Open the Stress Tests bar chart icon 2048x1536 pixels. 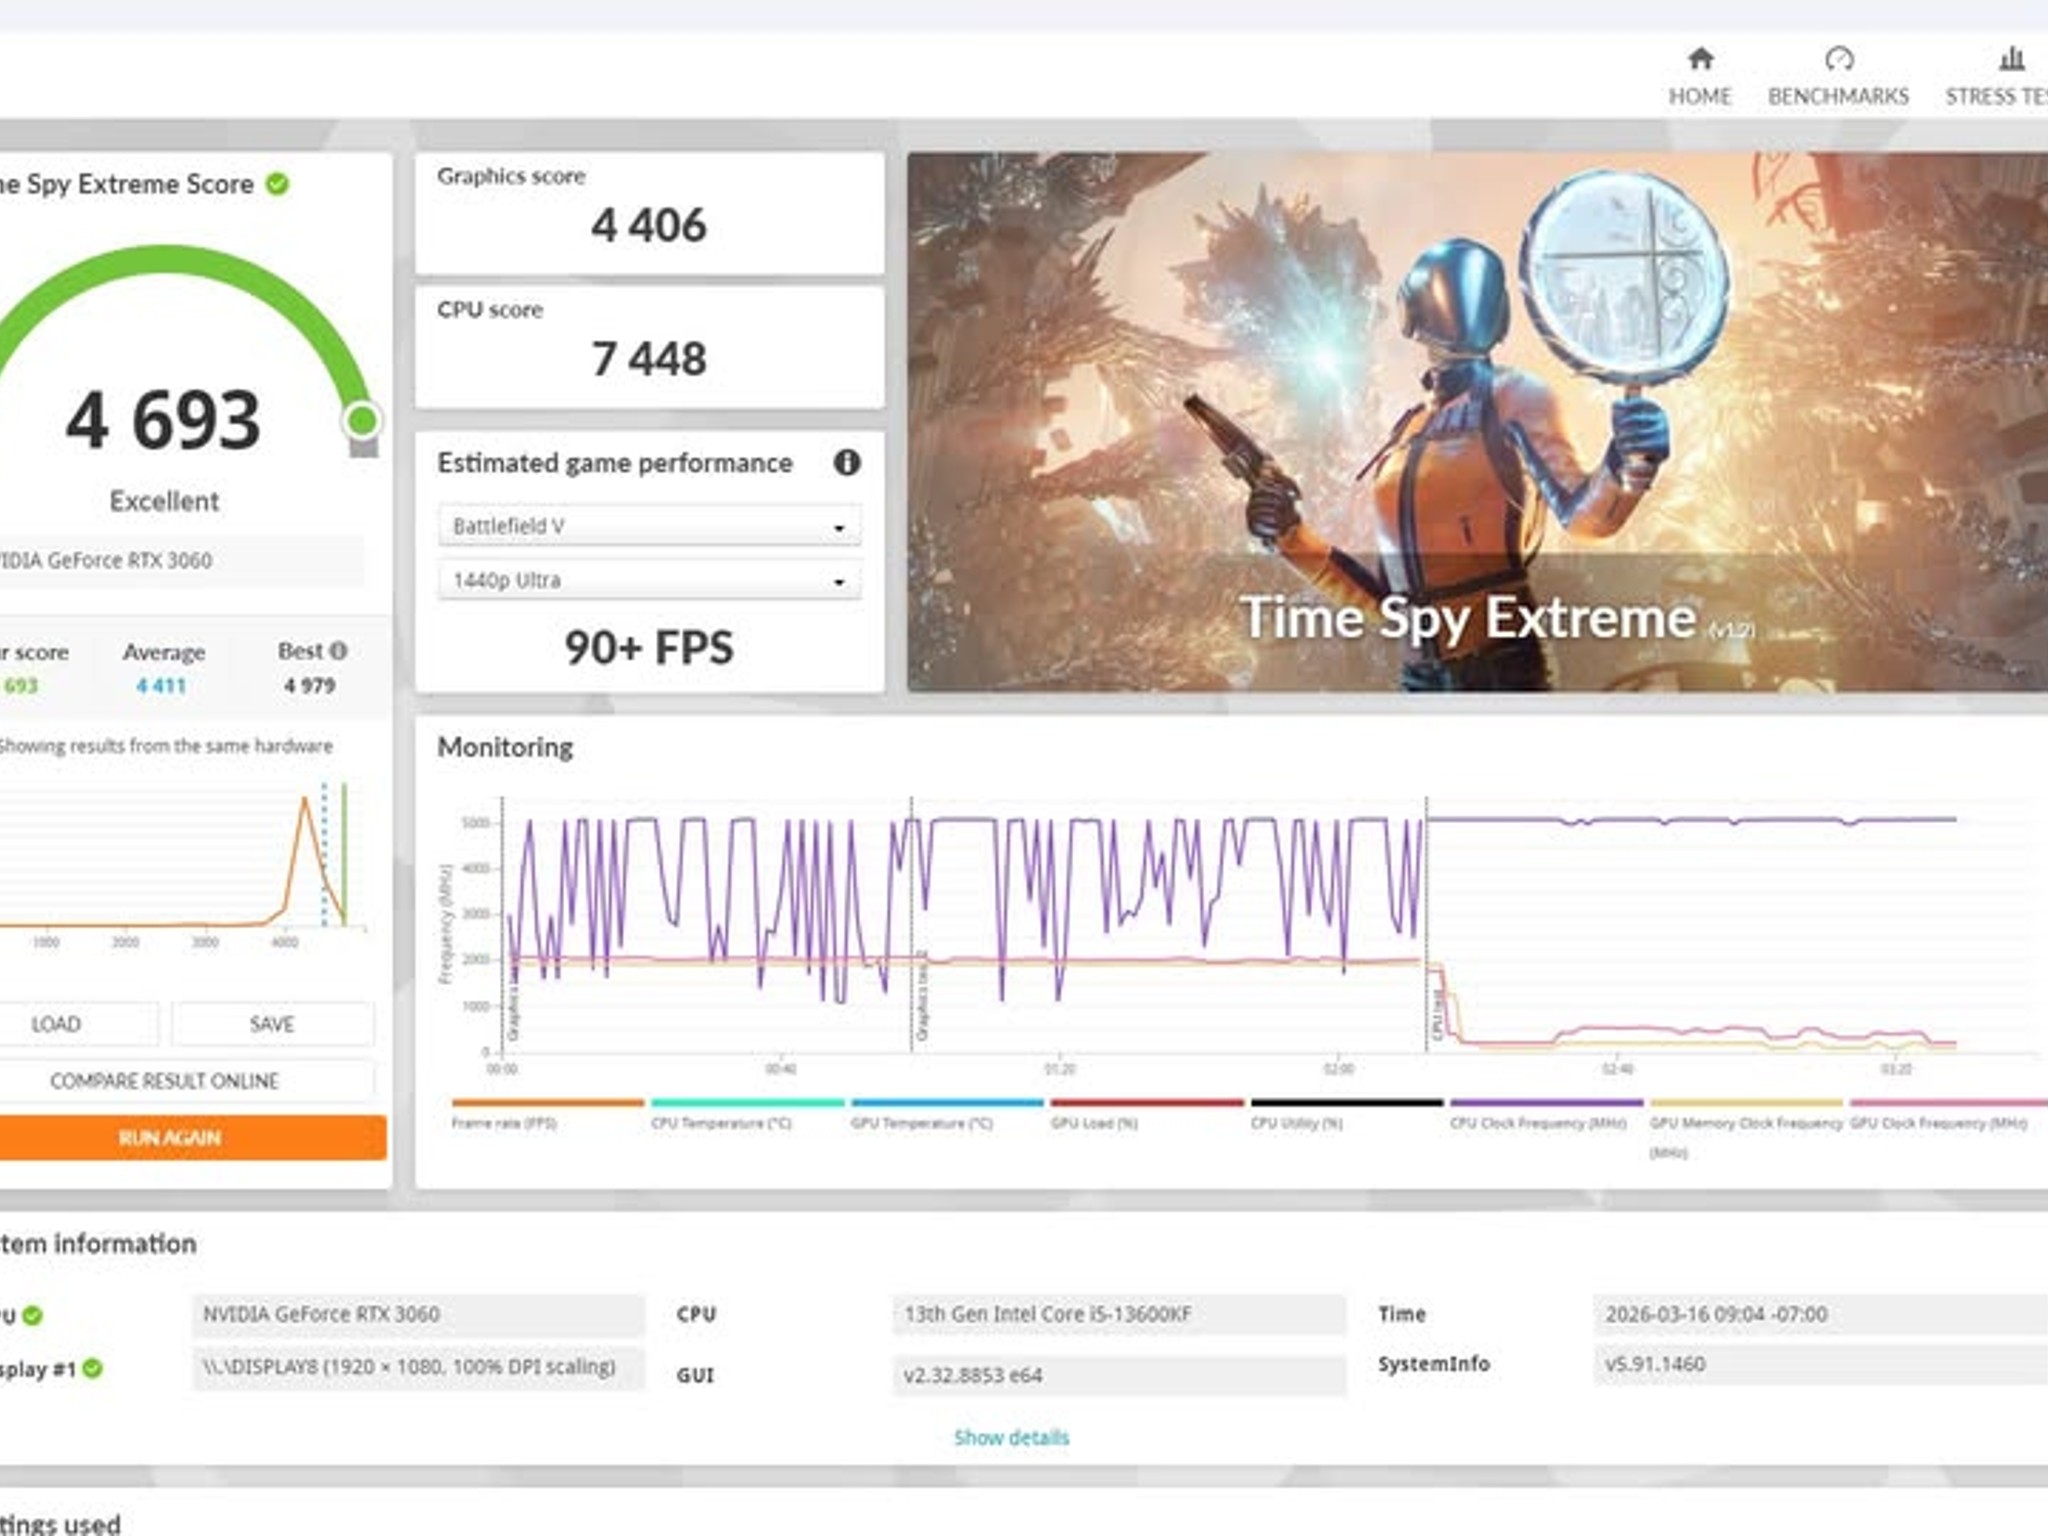pyautogui.click(x=2012, y=59)
